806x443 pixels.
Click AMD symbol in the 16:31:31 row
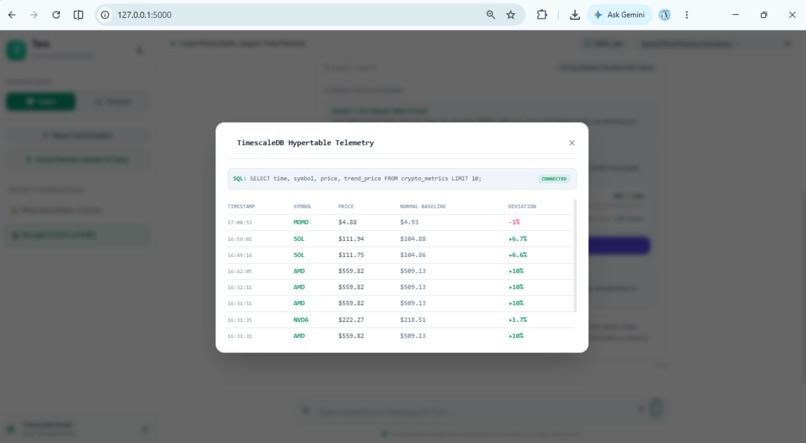pos(299,336)
